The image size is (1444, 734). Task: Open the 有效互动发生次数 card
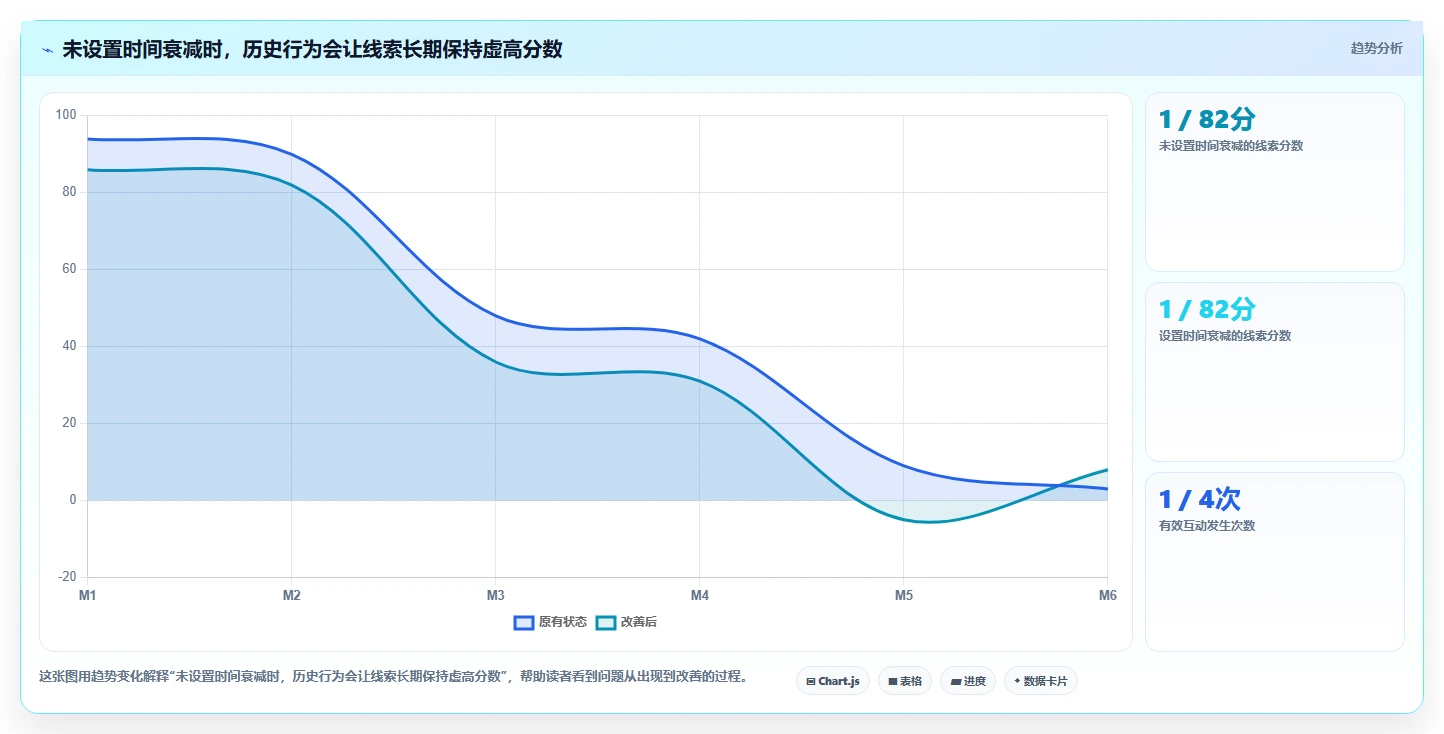[1274, 562]
